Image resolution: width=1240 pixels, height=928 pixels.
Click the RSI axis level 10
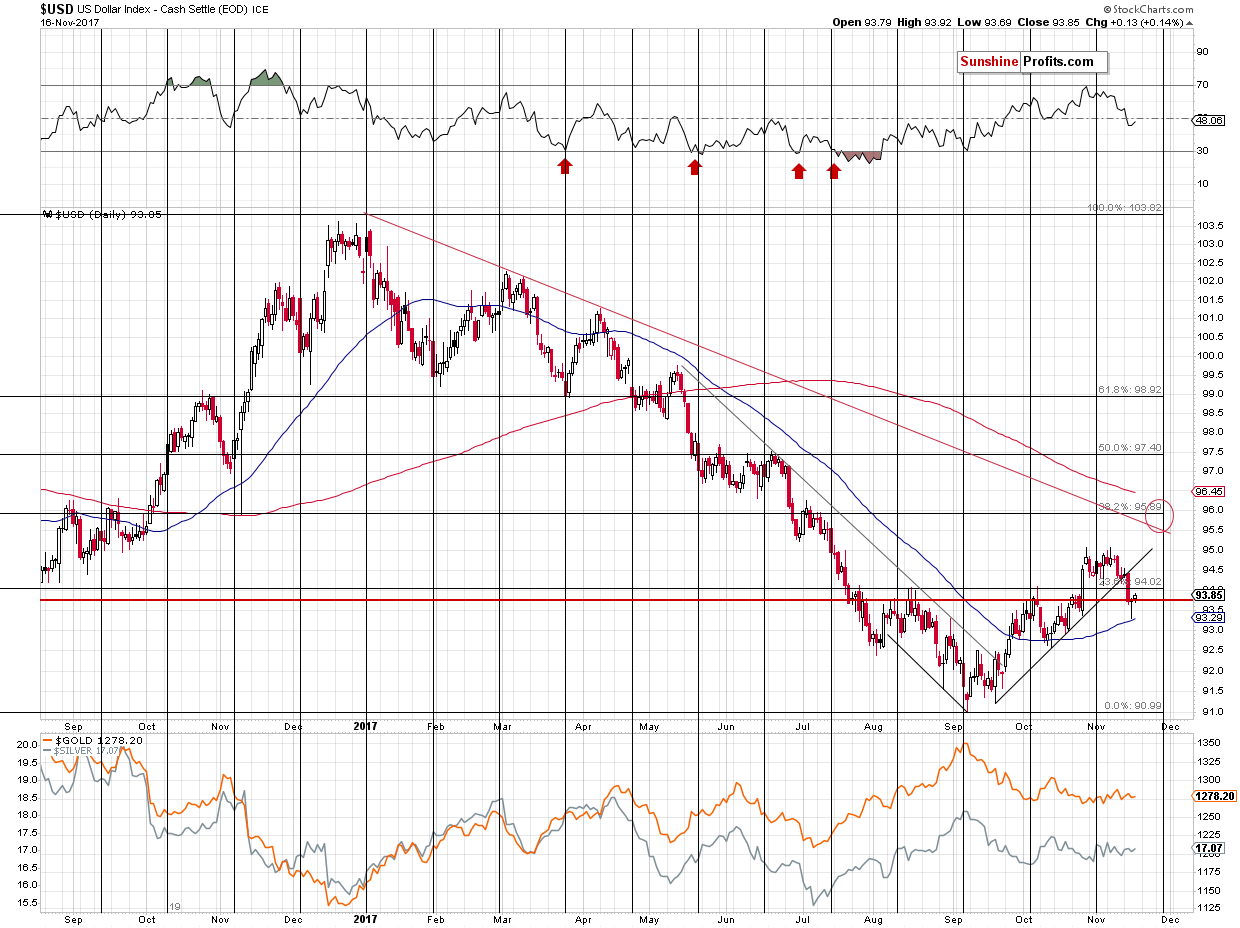(1202, 184)
